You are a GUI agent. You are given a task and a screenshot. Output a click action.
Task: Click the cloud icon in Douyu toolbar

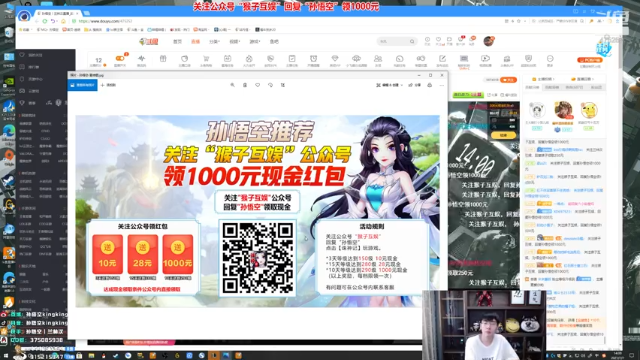point(356,60)
